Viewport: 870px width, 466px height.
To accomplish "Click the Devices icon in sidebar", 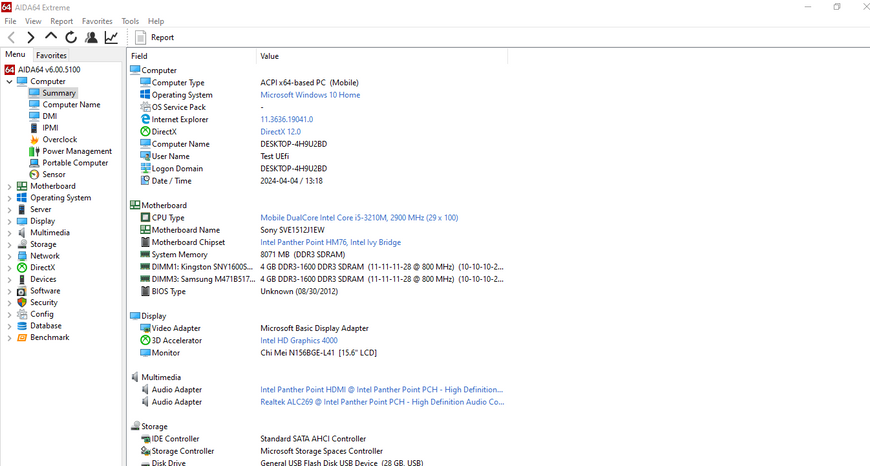I will point(22,279).
